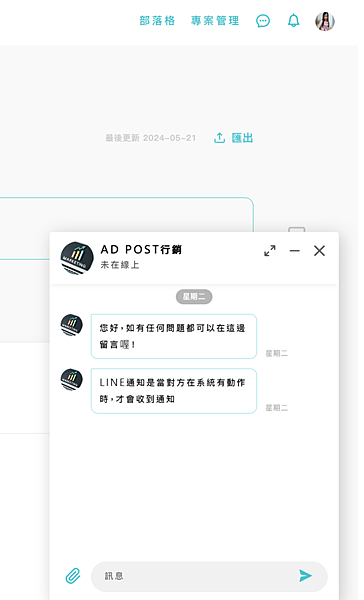The height and width of the screenshot is (600, 364).
Task: Click the AD POST行銷 chat title
Action: coord(141,249)
